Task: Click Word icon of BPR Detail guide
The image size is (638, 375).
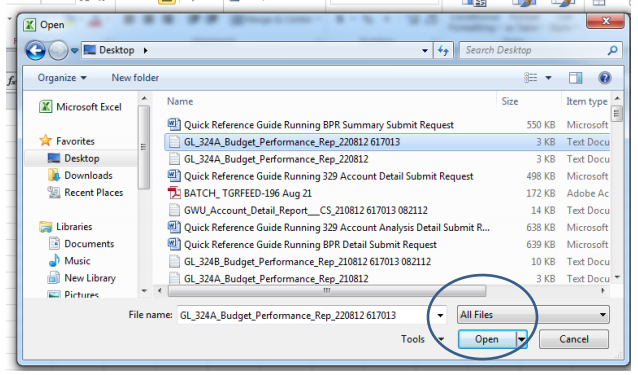Action: point(174,244)
